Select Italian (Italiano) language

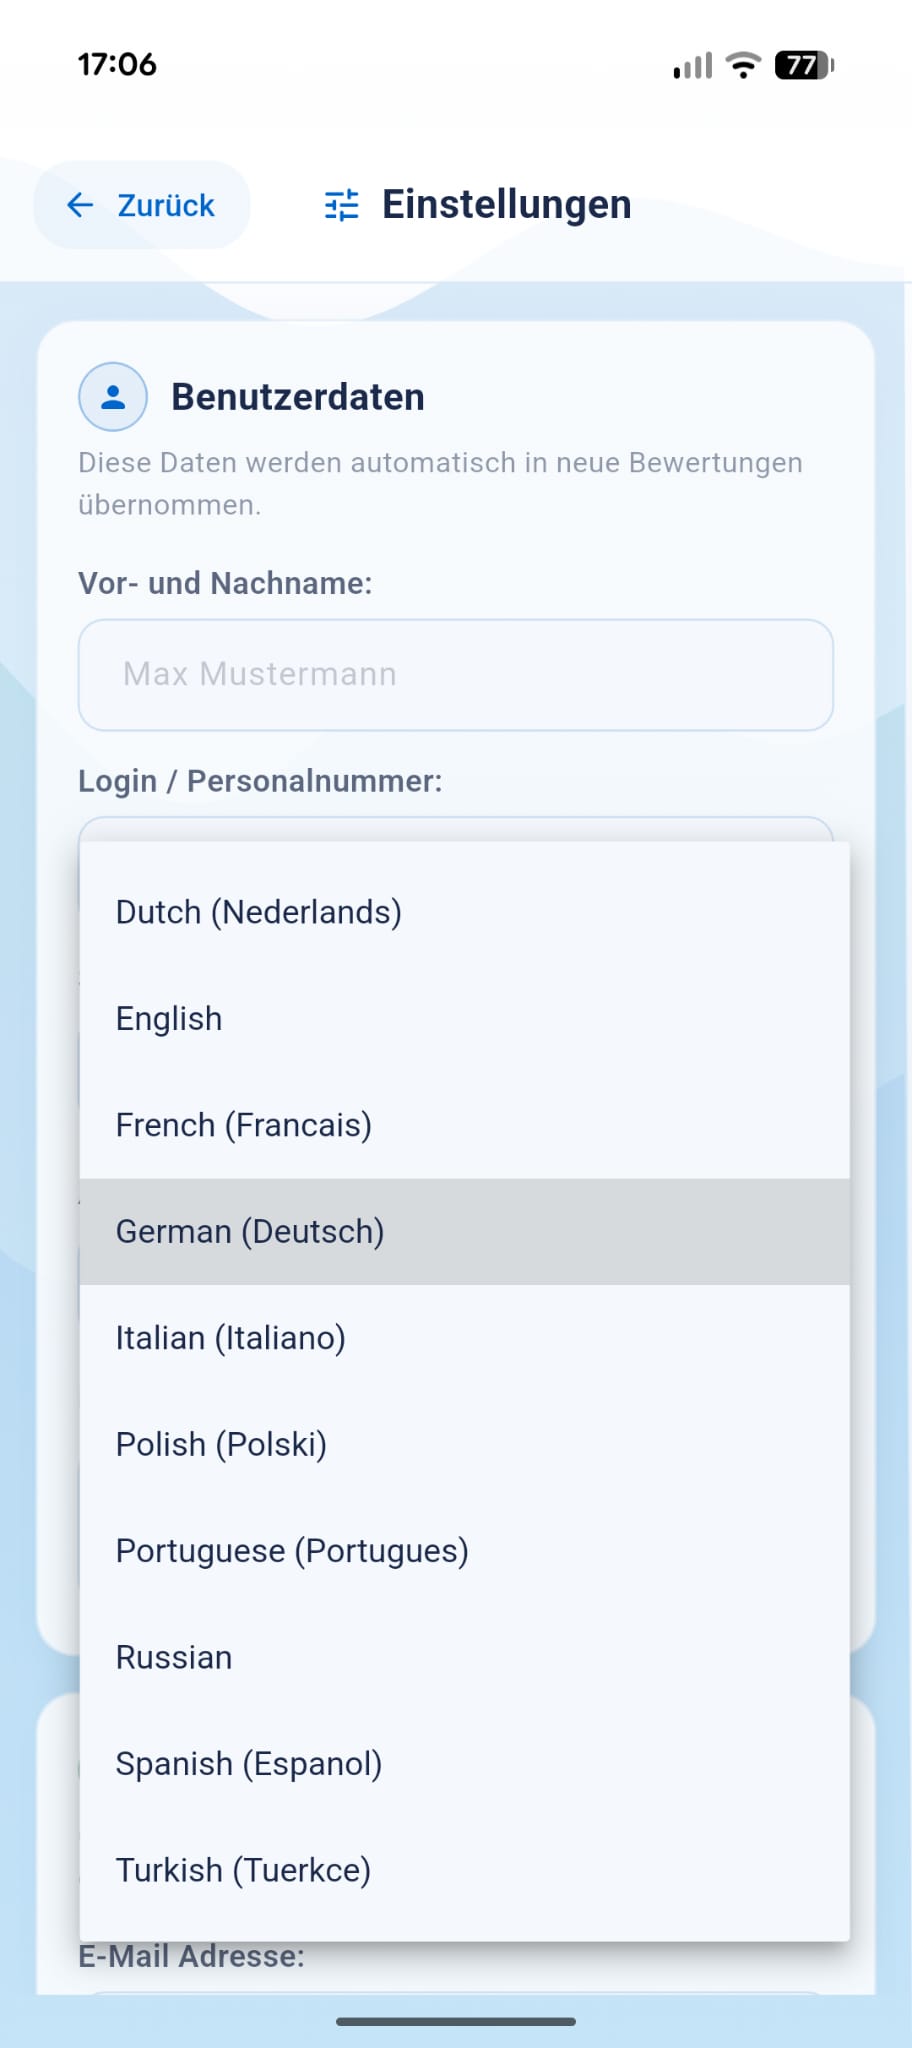click(231, 1338)
